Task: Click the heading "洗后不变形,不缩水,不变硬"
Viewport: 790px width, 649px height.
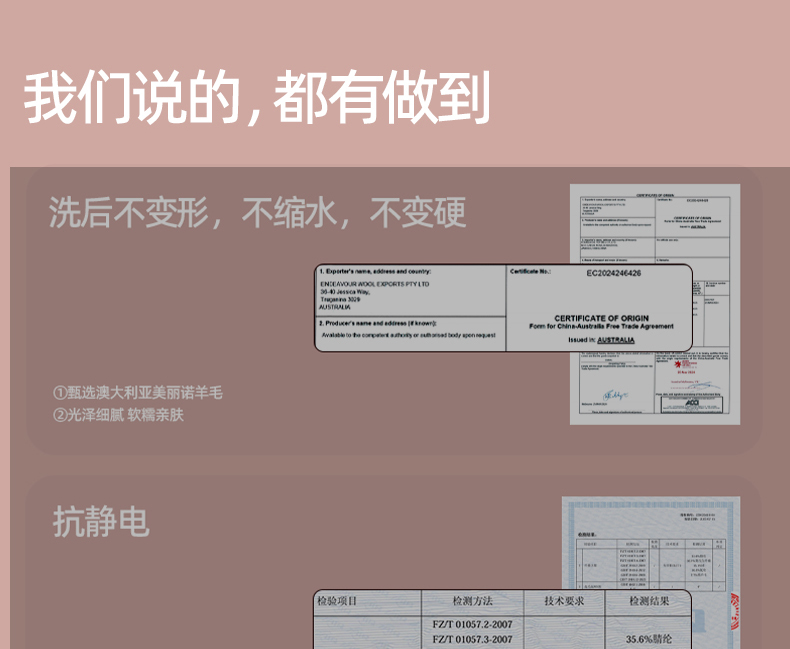Action: [257, 213]
